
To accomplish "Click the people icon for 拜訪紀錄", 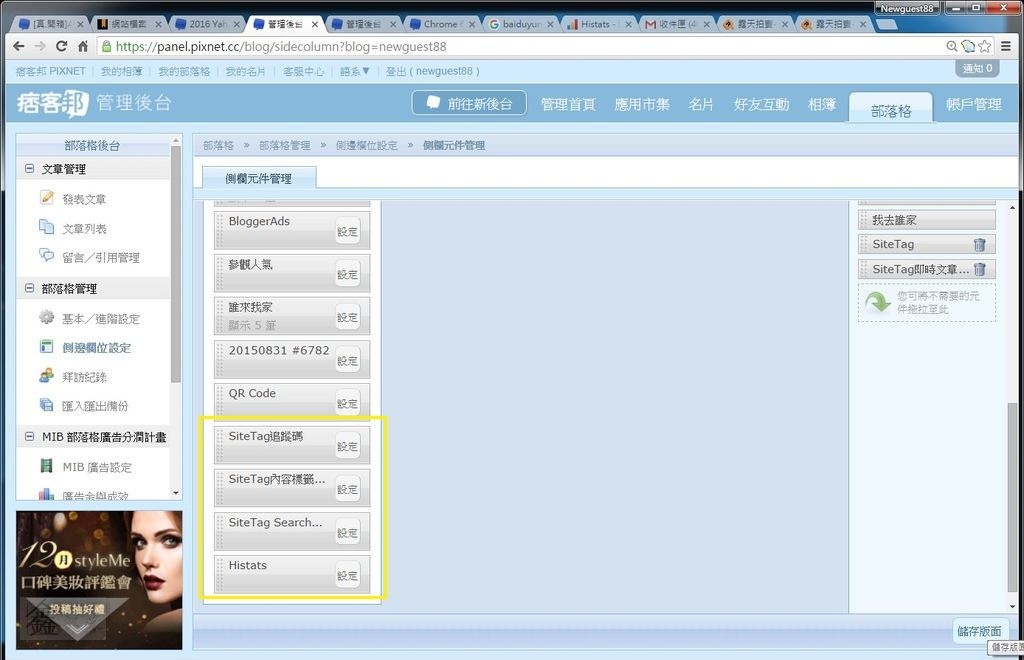I will coord(46,375).
